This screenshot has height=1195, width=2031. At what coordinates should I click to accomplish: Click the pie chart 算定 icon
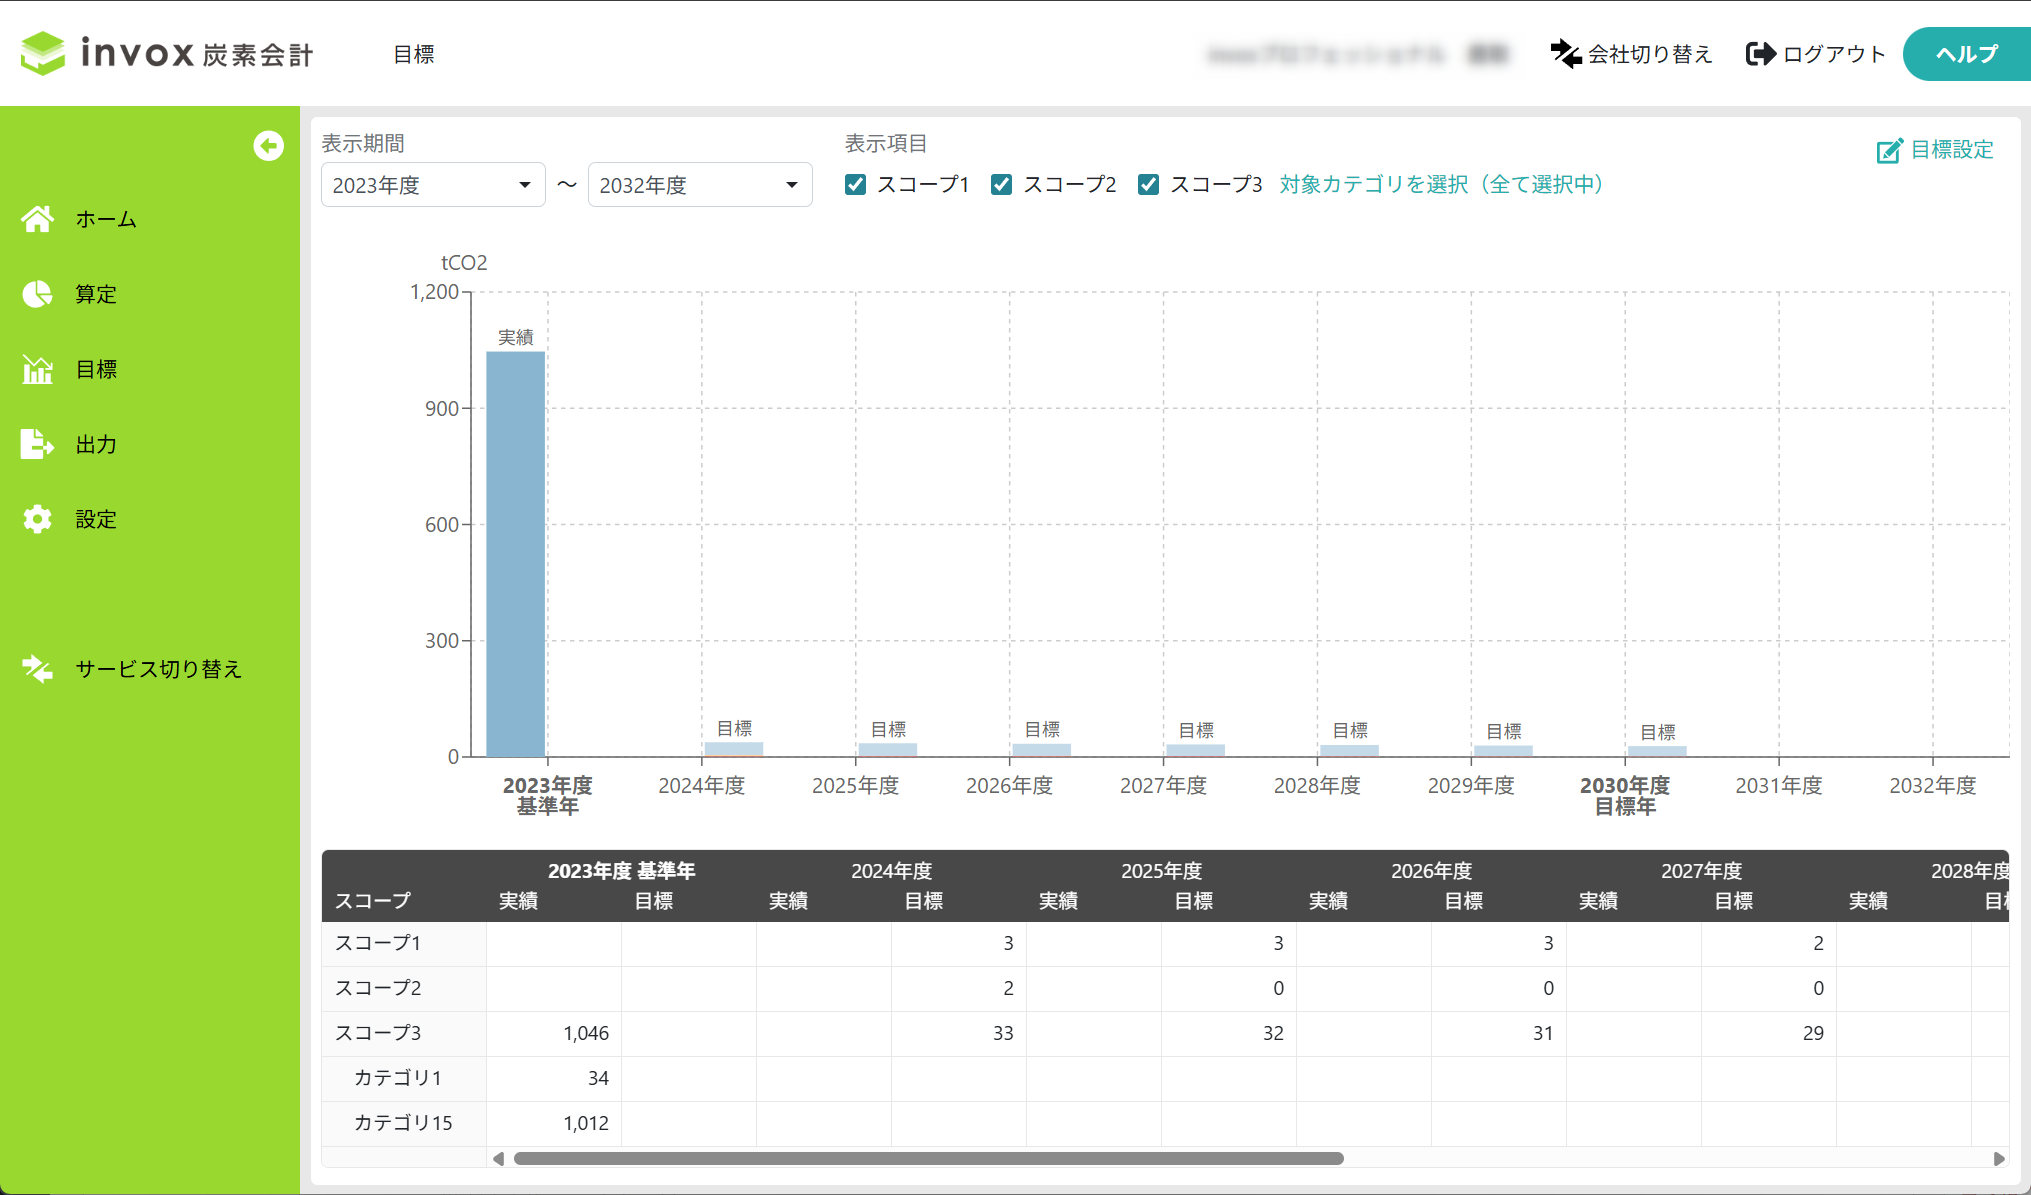(x=38, y=294)
